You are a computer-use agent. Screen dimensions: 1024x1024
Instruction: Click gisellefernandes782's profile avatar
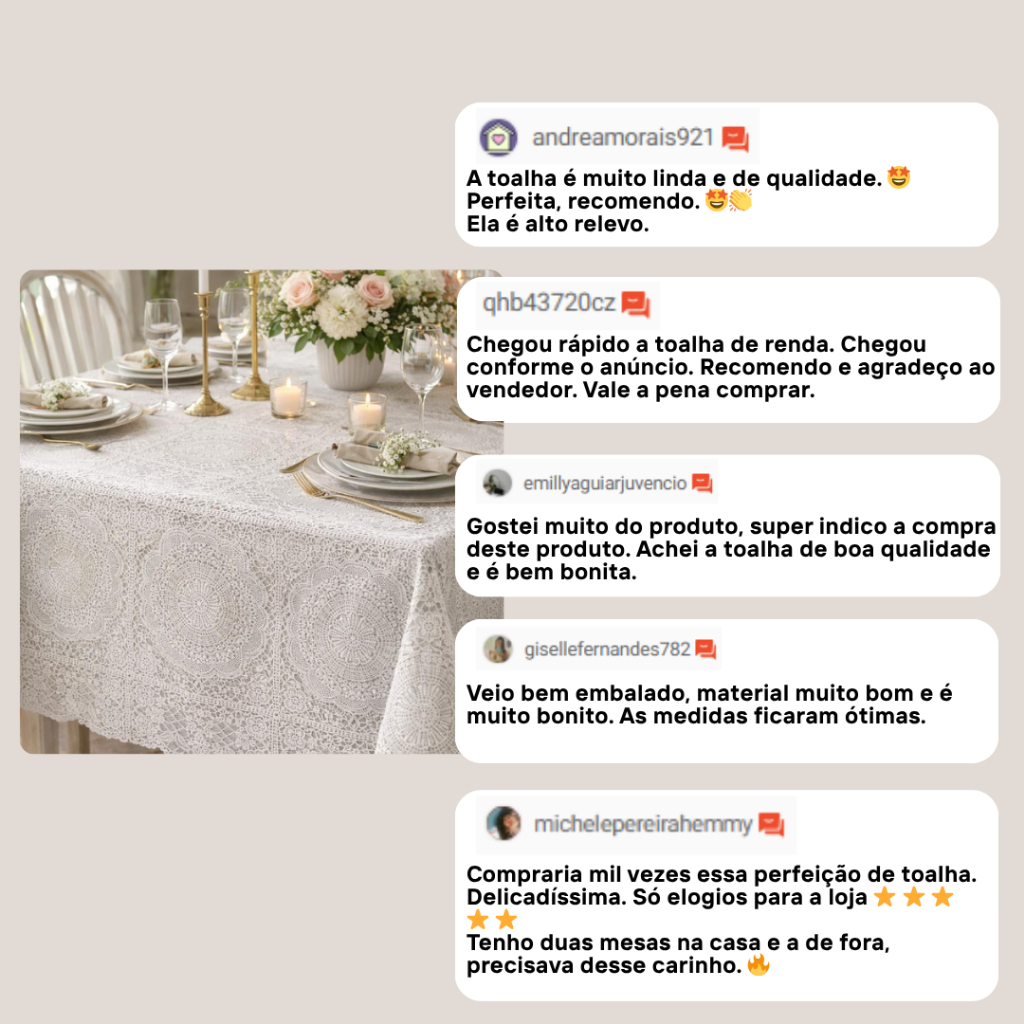(498, 649)
